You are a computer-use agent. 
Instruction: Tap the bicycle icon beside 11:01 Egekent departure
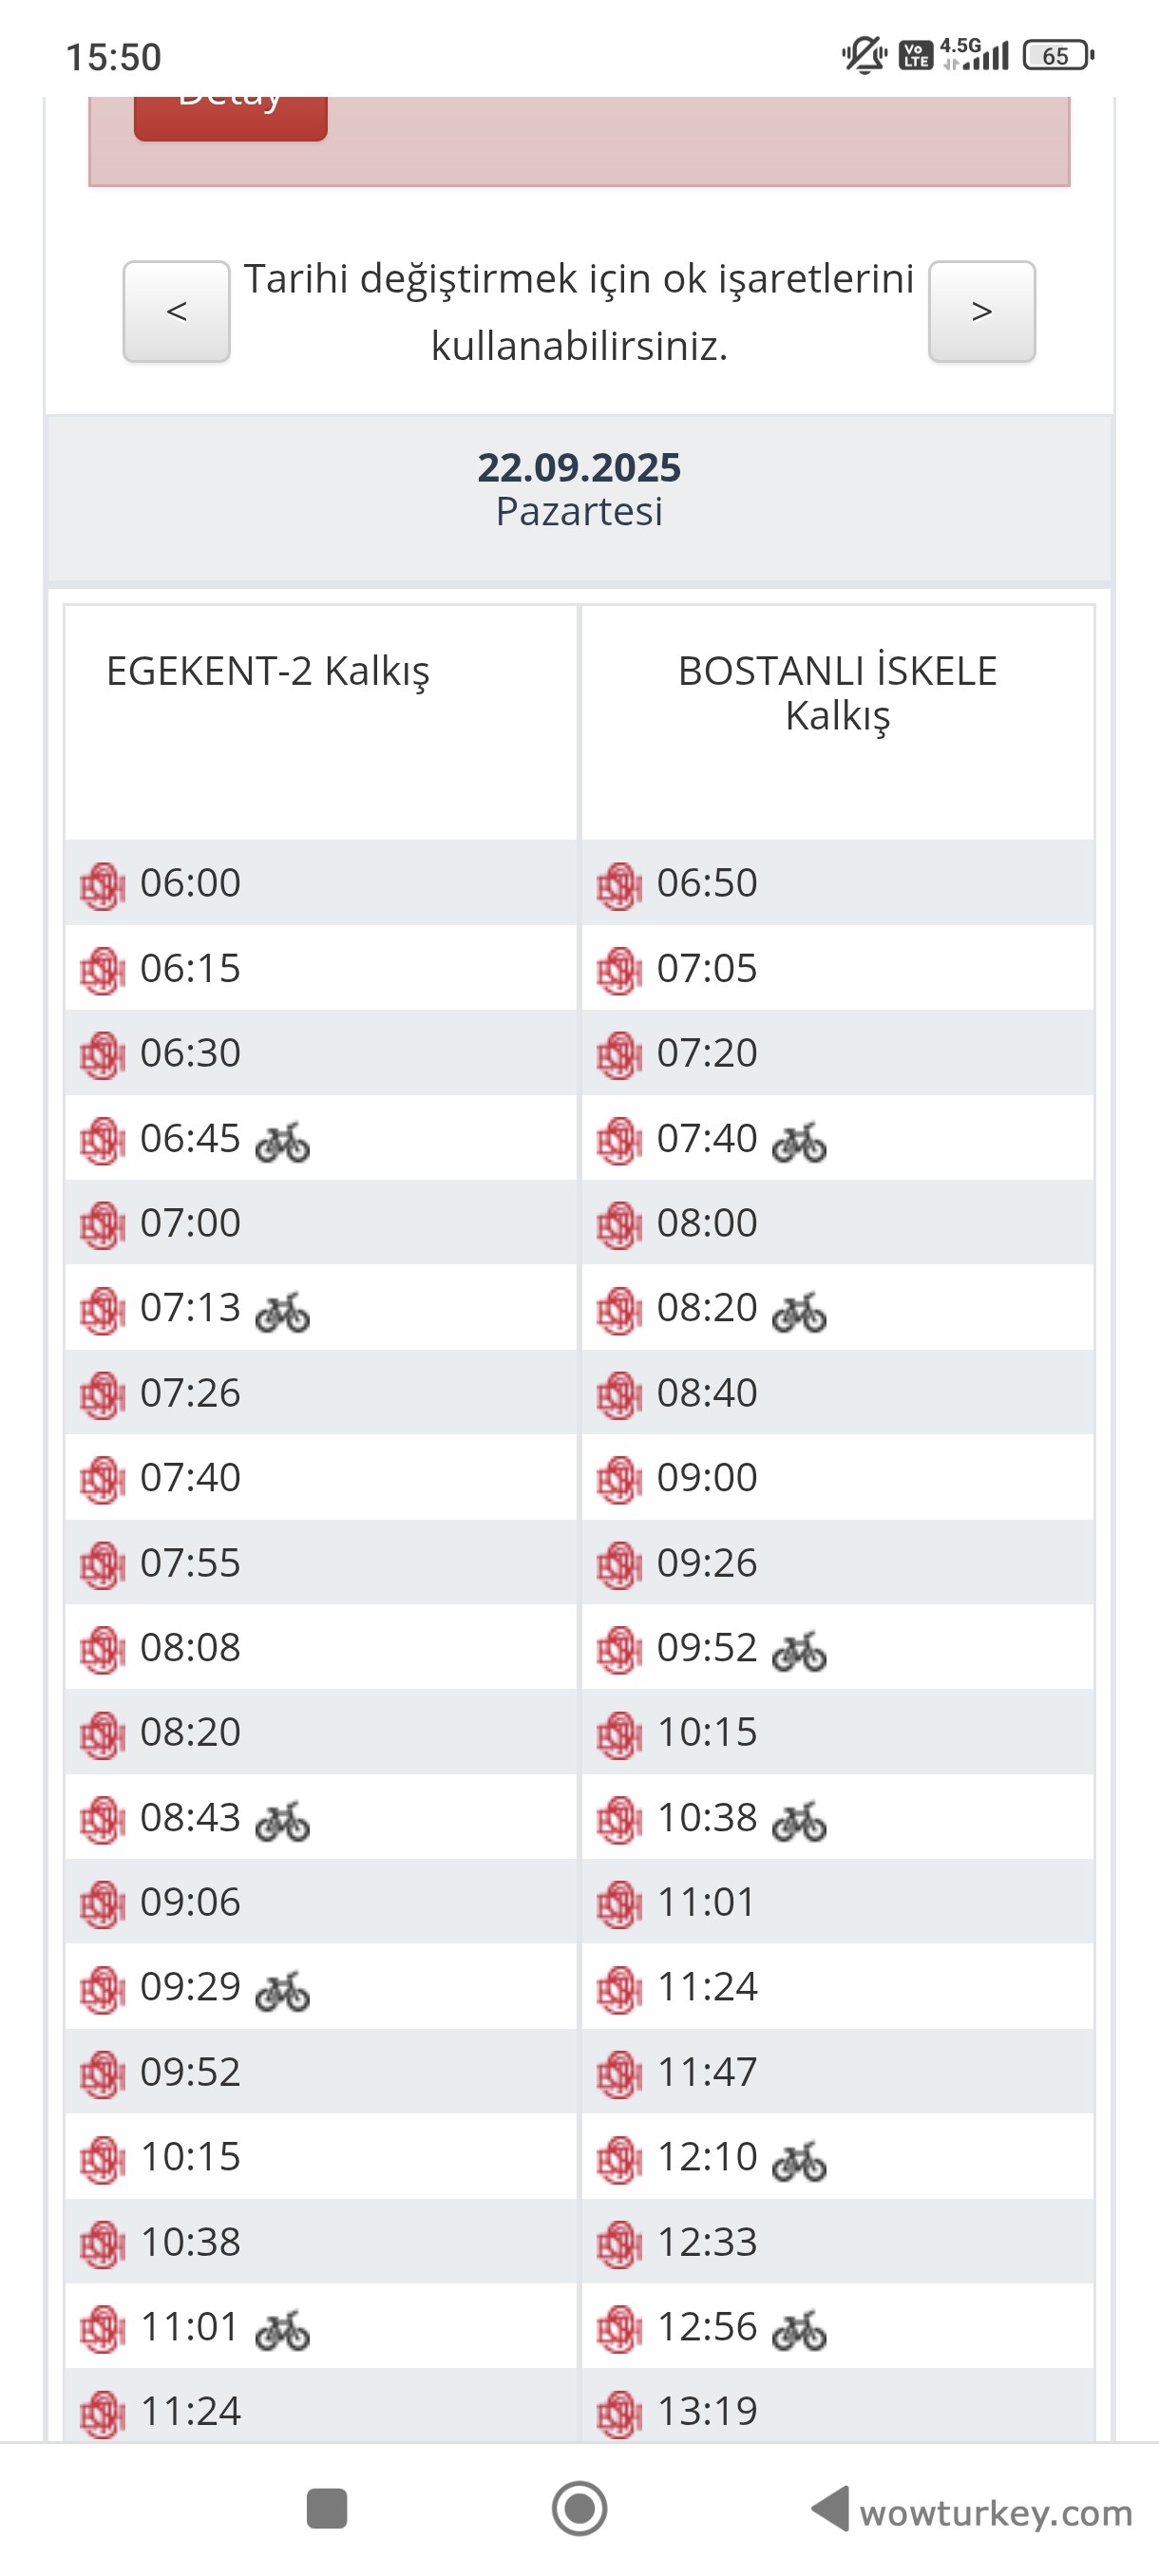click(x=282, y=2329)
